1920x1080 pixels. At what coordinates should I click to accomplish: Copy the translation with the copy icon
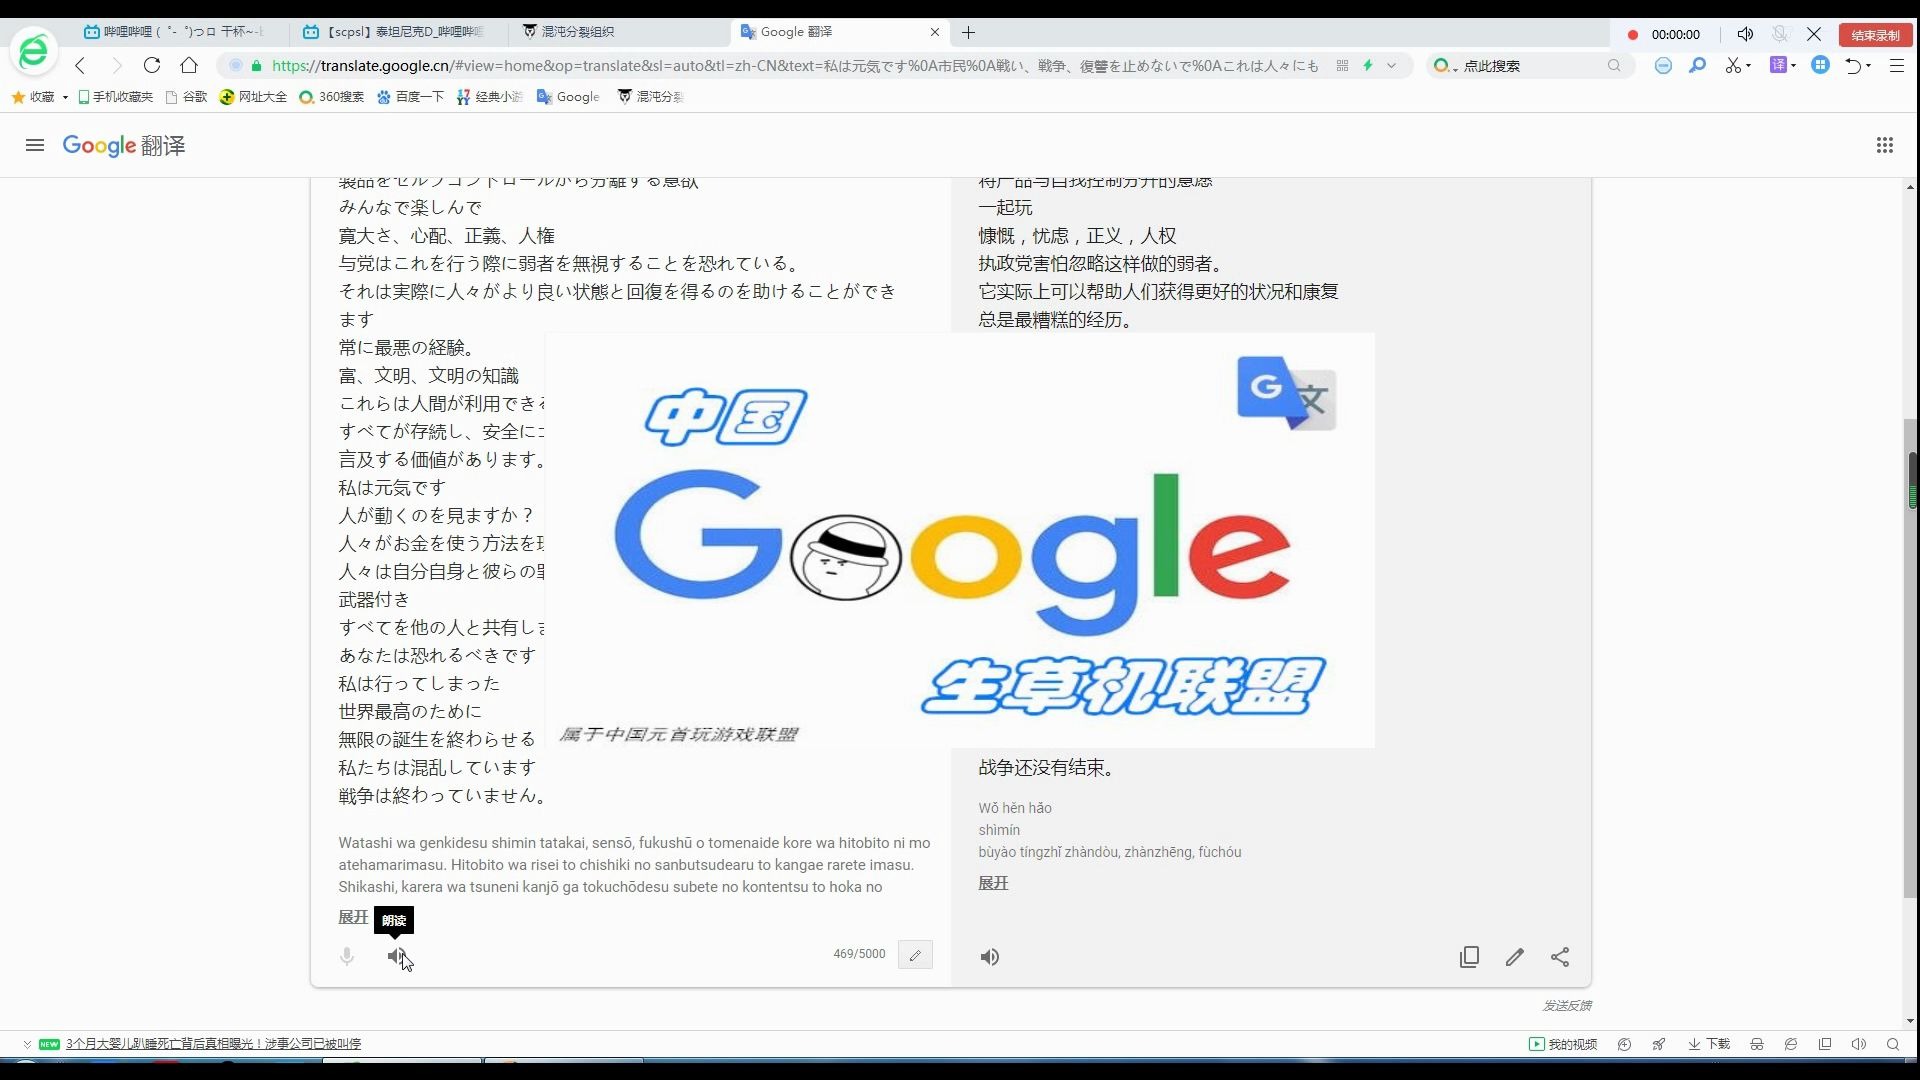[1469, 957]
